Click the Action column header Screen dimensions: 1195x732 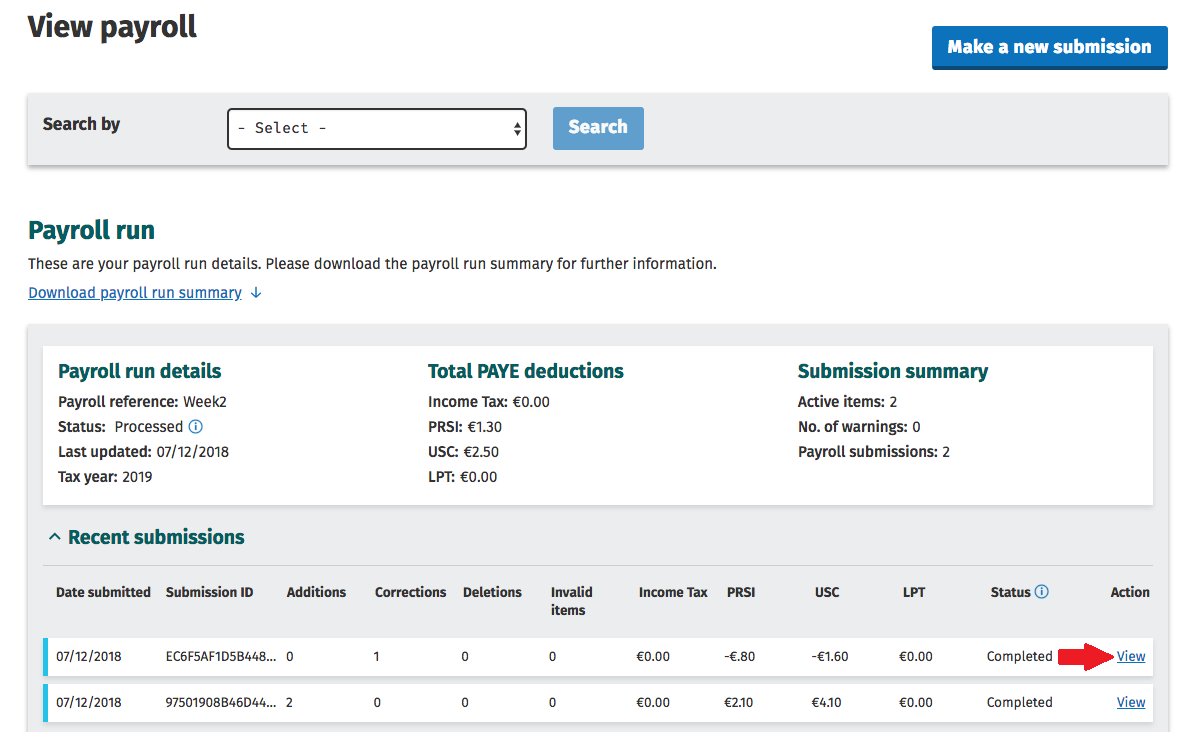pyautogui.click(x=1130, y=592)
